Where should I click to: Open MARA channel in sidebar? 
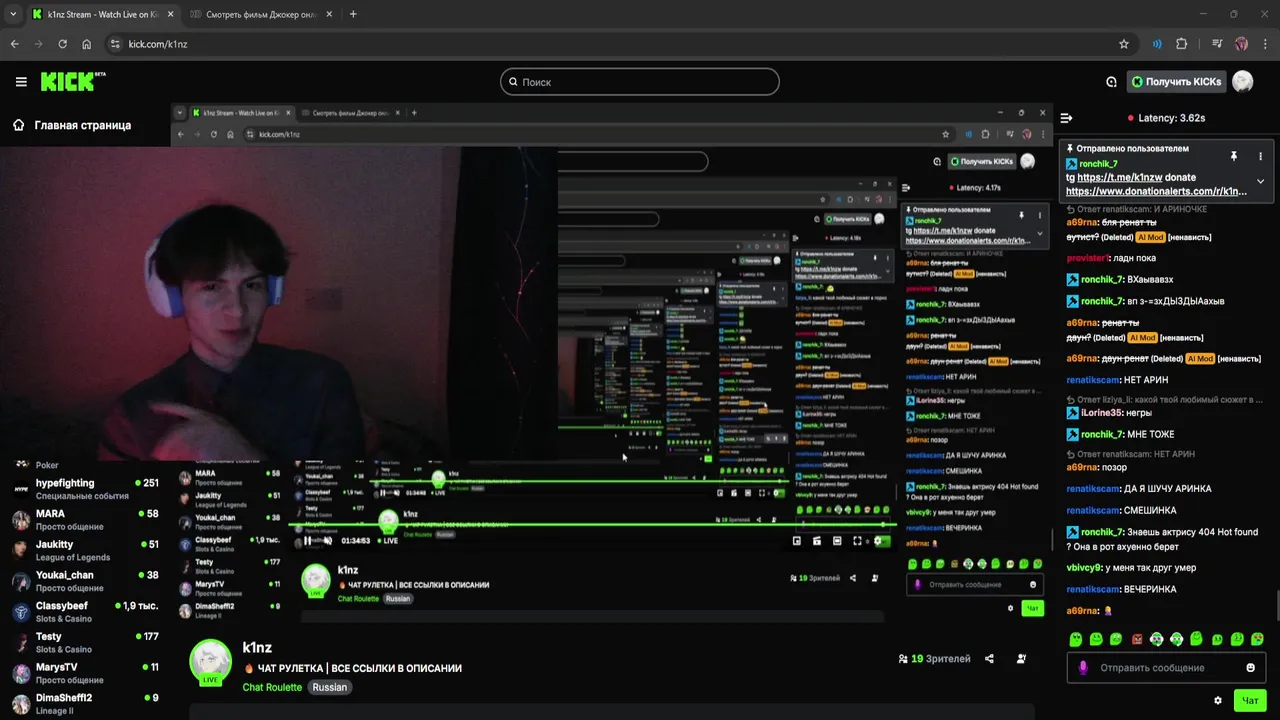84,519
